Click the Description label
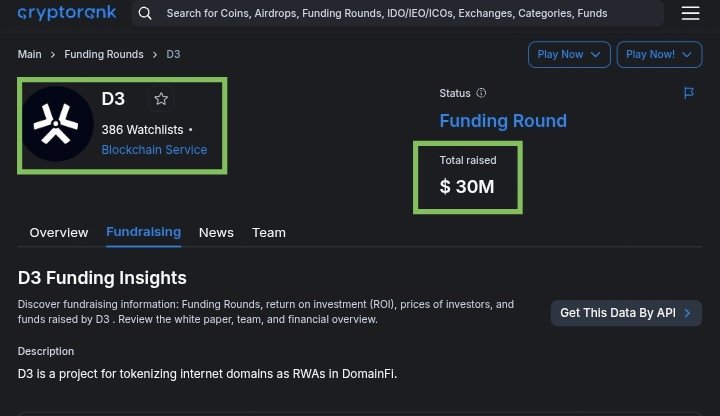720x416 pixels. (46, 351)
